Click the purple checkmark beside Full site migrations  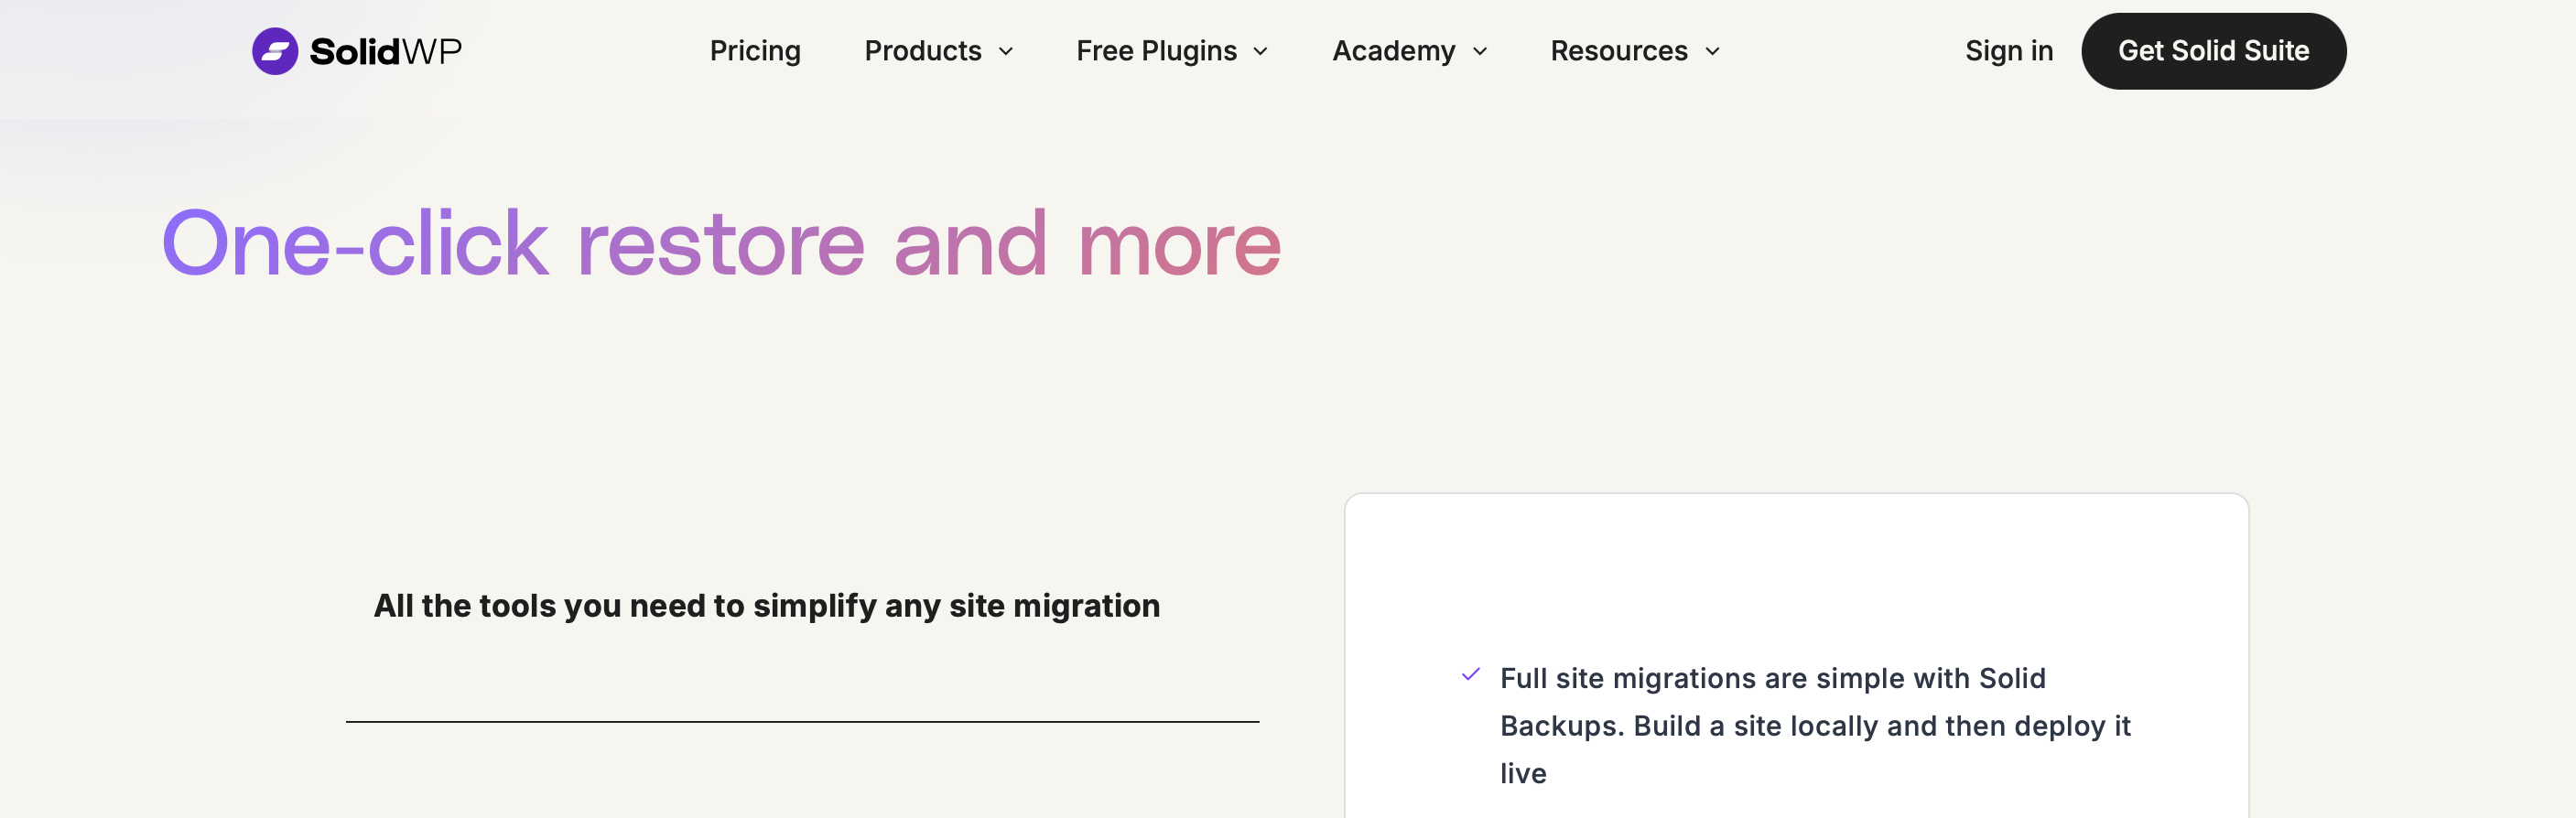pyautogui.click(x=1471, y=675)
